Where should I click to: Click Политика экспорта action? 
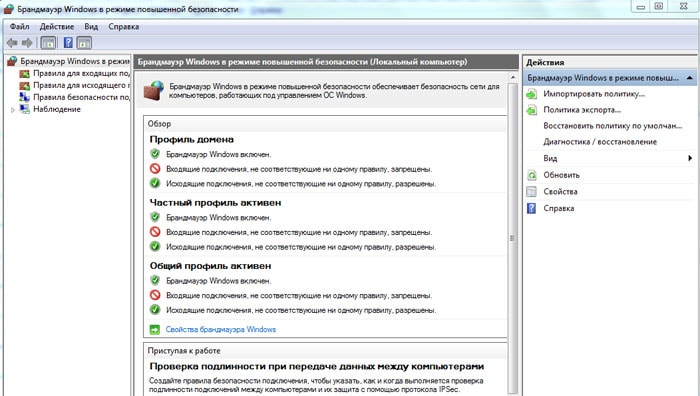click(x=582, y=110)
